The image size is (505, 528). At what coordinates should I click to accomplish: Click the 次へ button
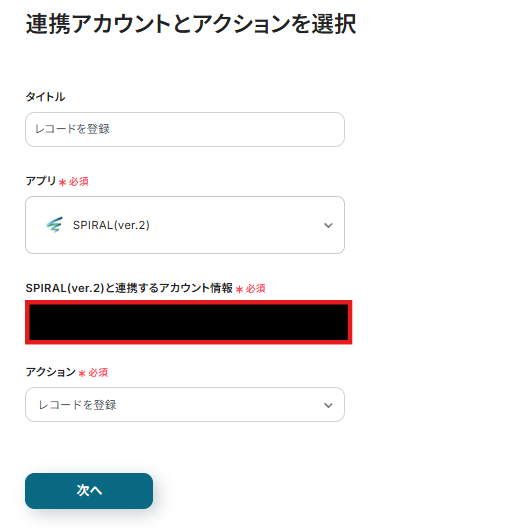(89, 491)
